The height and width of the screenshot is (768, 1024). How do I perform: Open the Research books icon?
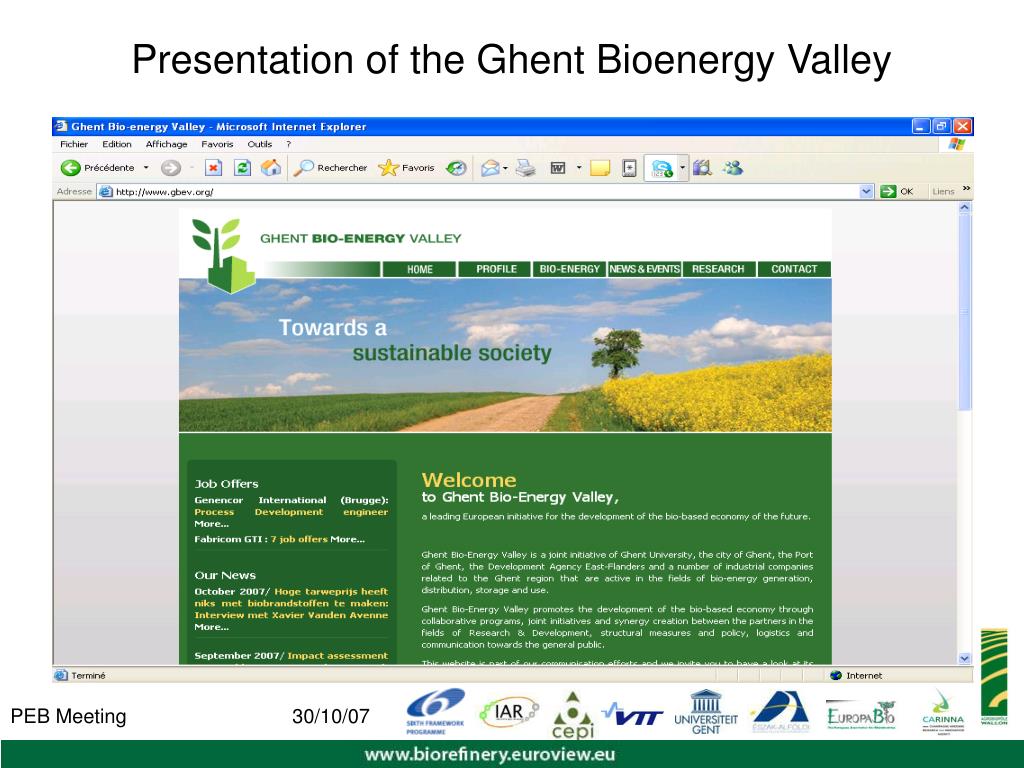coord(702,168)
